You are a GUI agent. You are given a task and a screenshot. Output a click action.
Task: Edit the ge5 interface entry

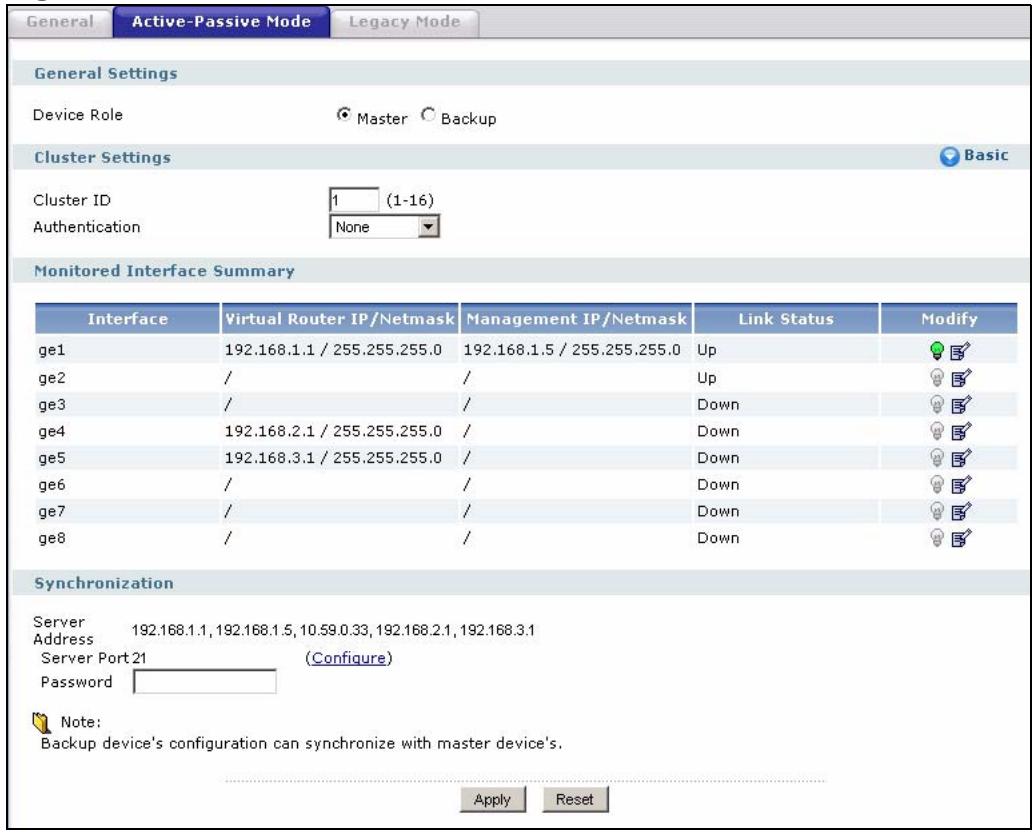(961, 458)
